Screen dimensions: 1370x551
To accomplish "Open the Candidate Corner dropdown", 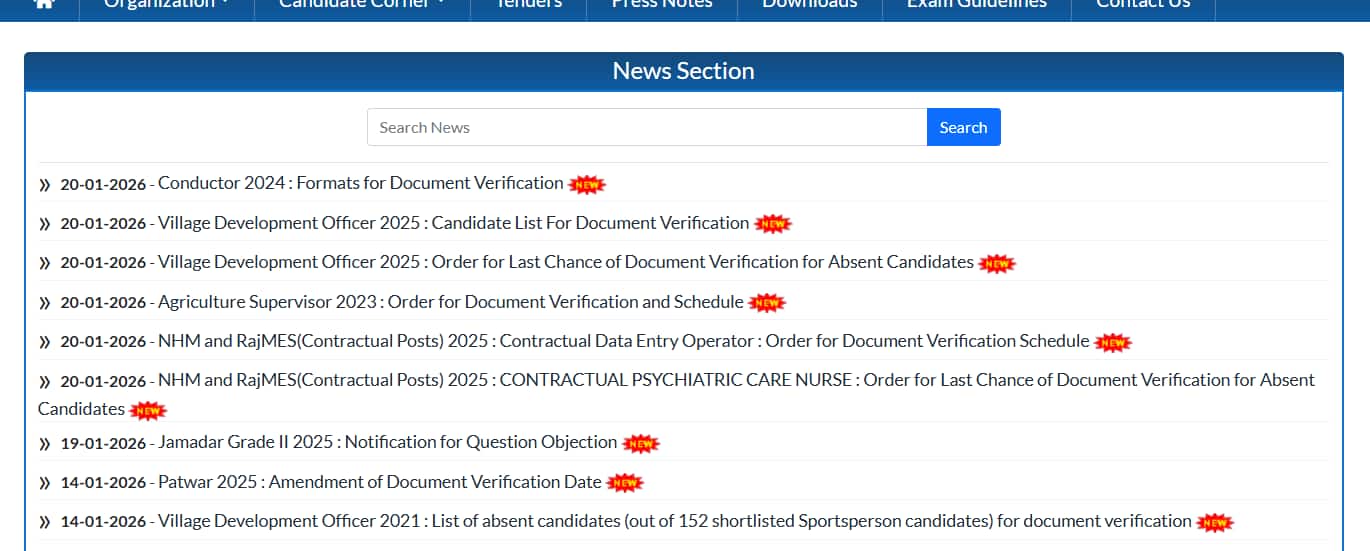I will tap(361, 5).
